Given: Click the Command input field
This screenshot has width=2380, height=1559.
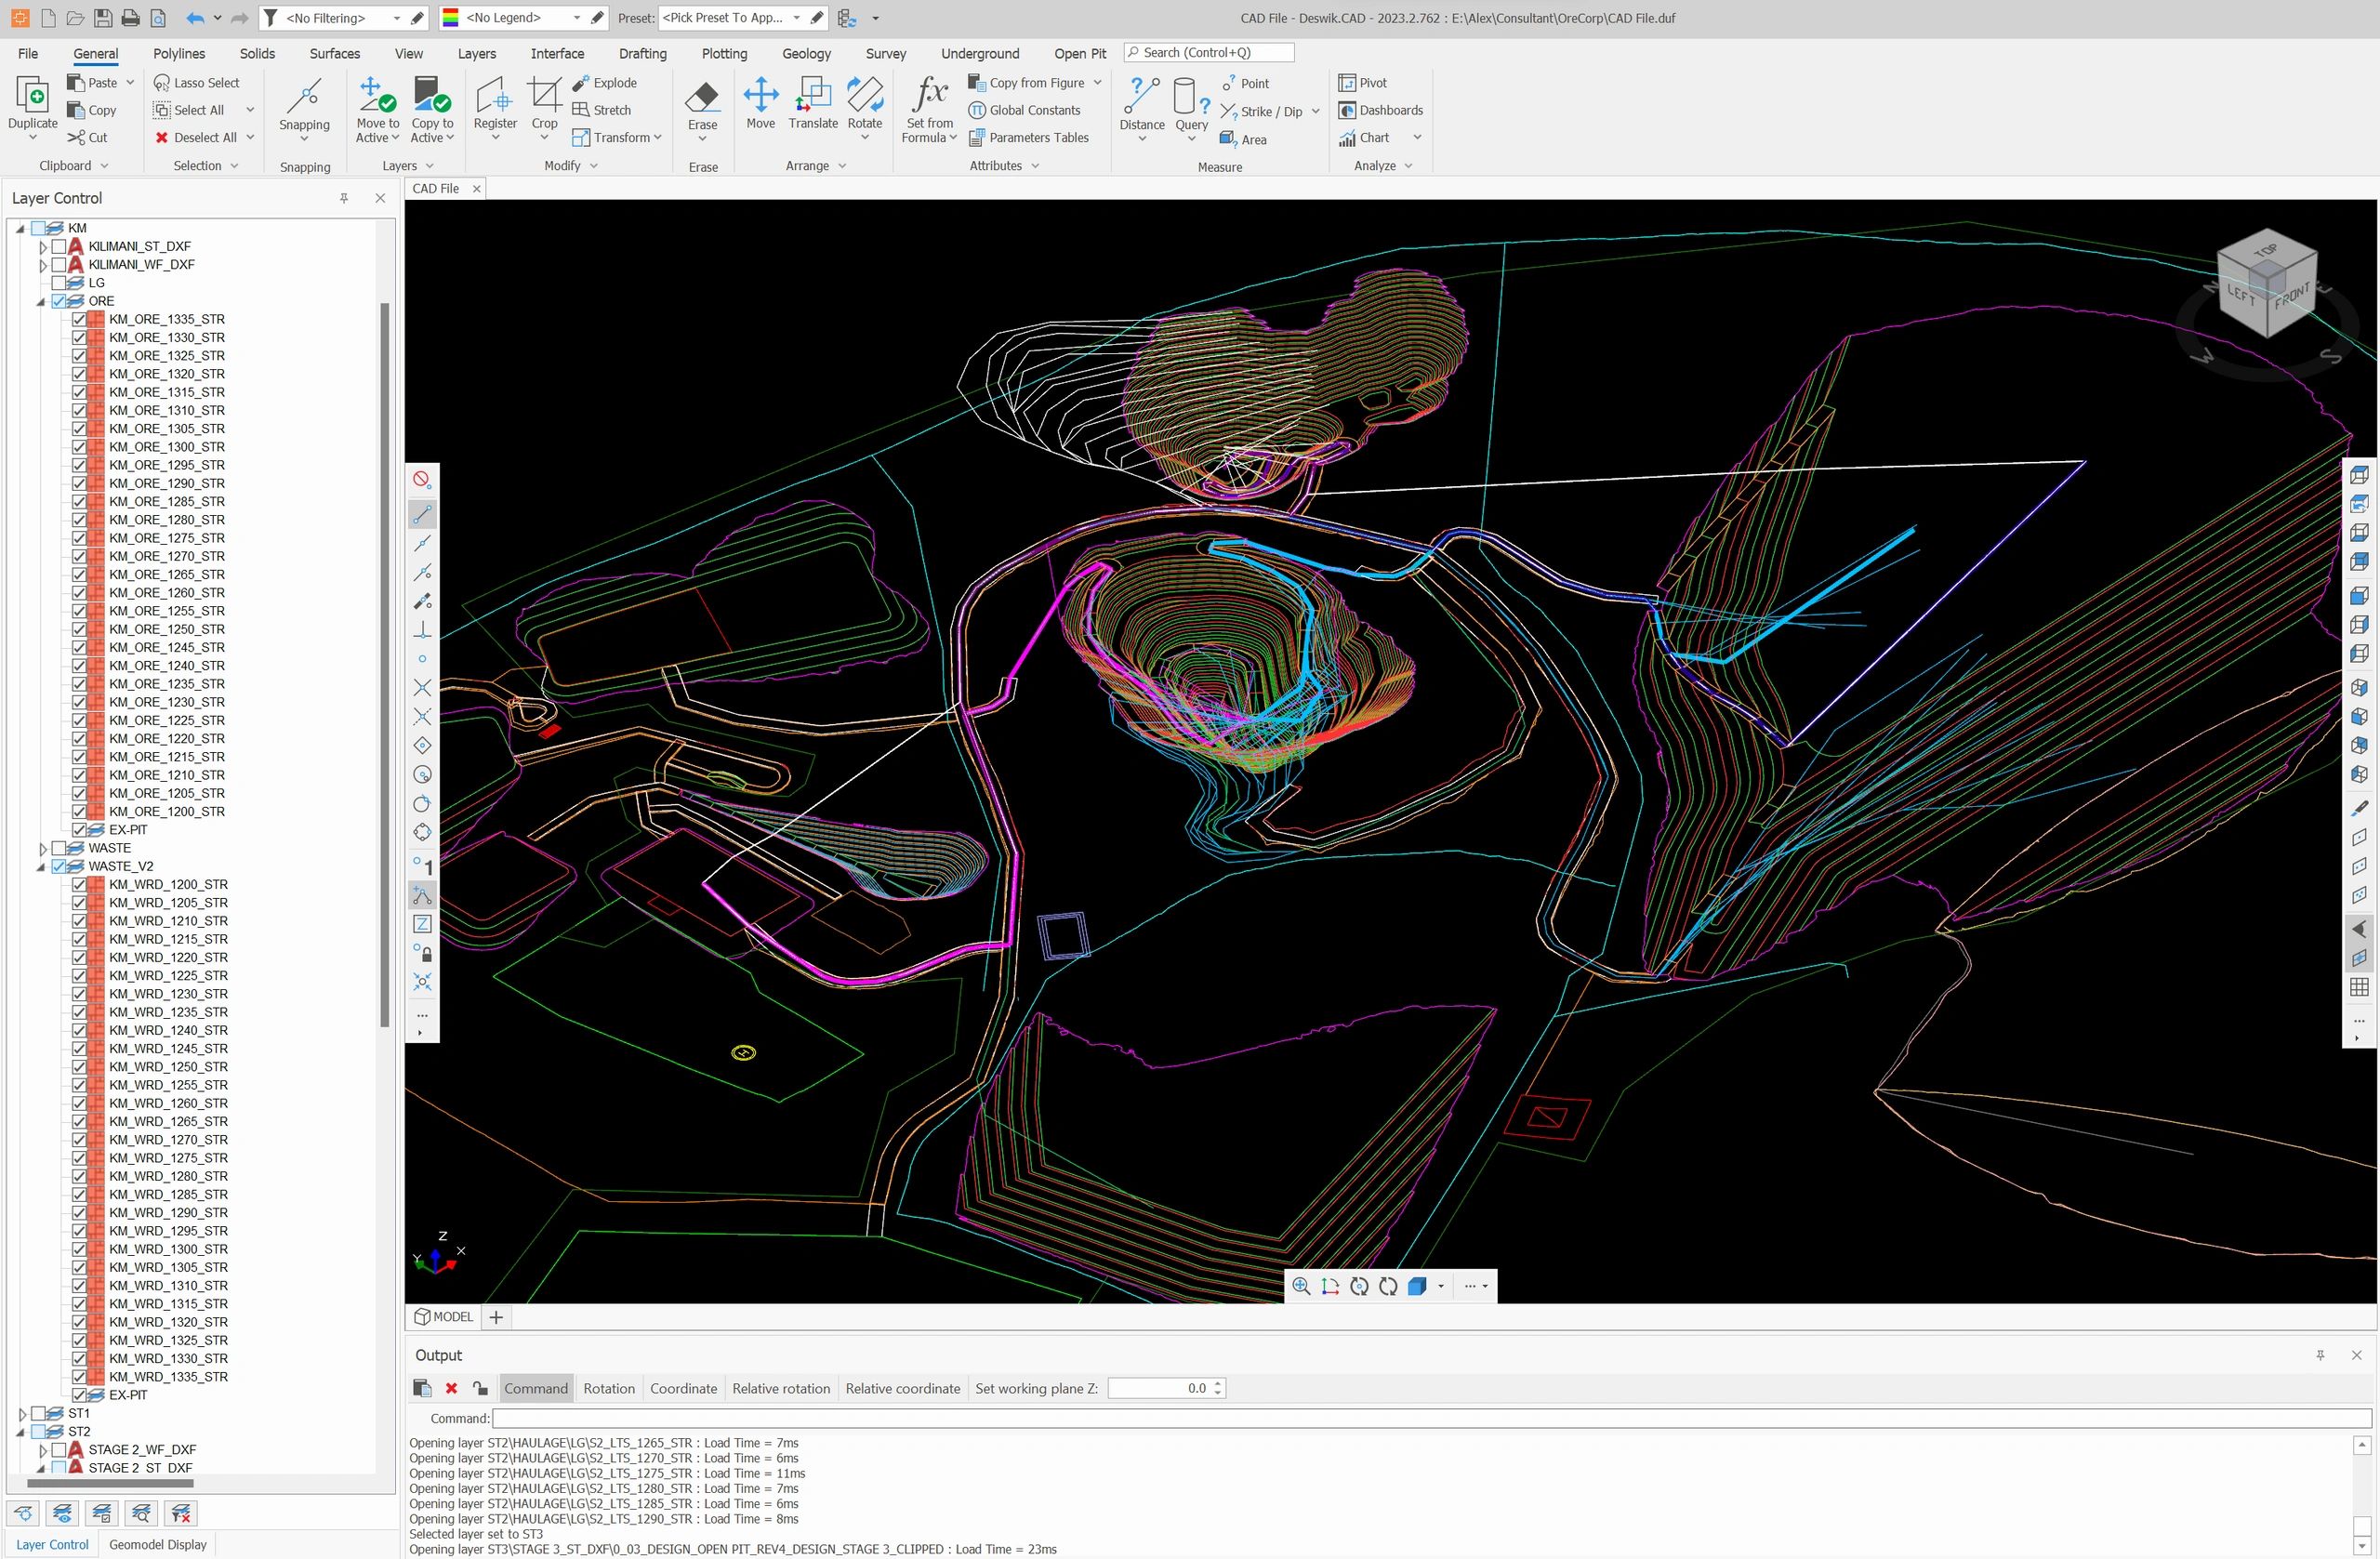Looking at the screenshot, I should coord(1430,1418).
